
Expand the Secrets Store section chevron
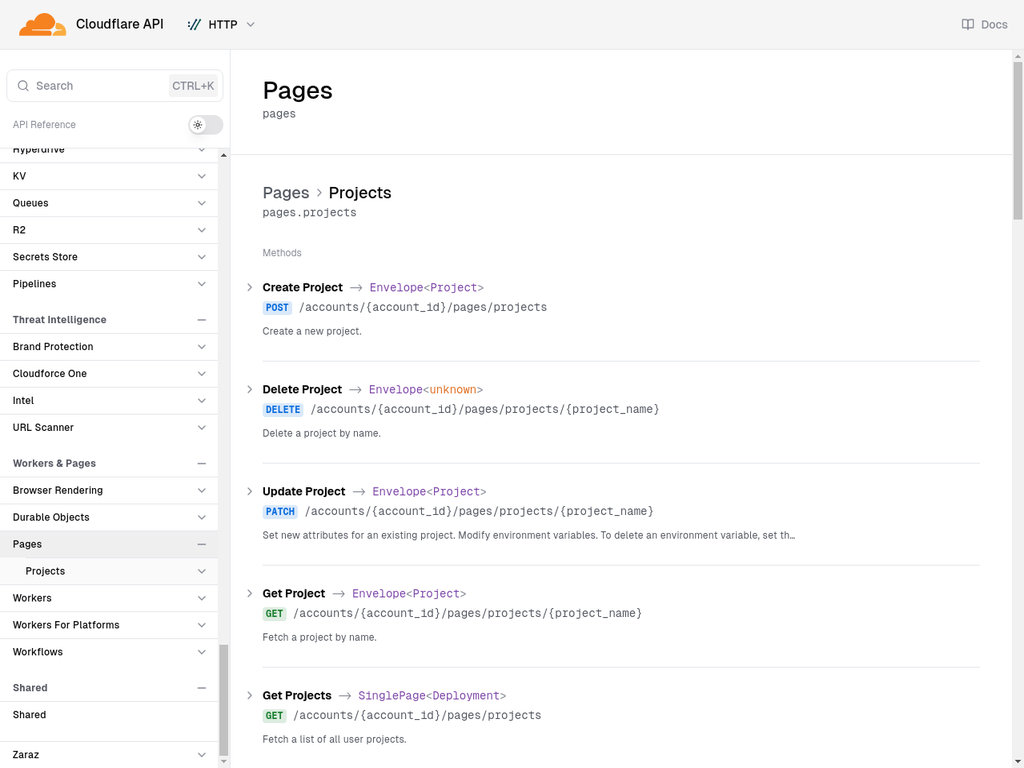pos(202,257)
